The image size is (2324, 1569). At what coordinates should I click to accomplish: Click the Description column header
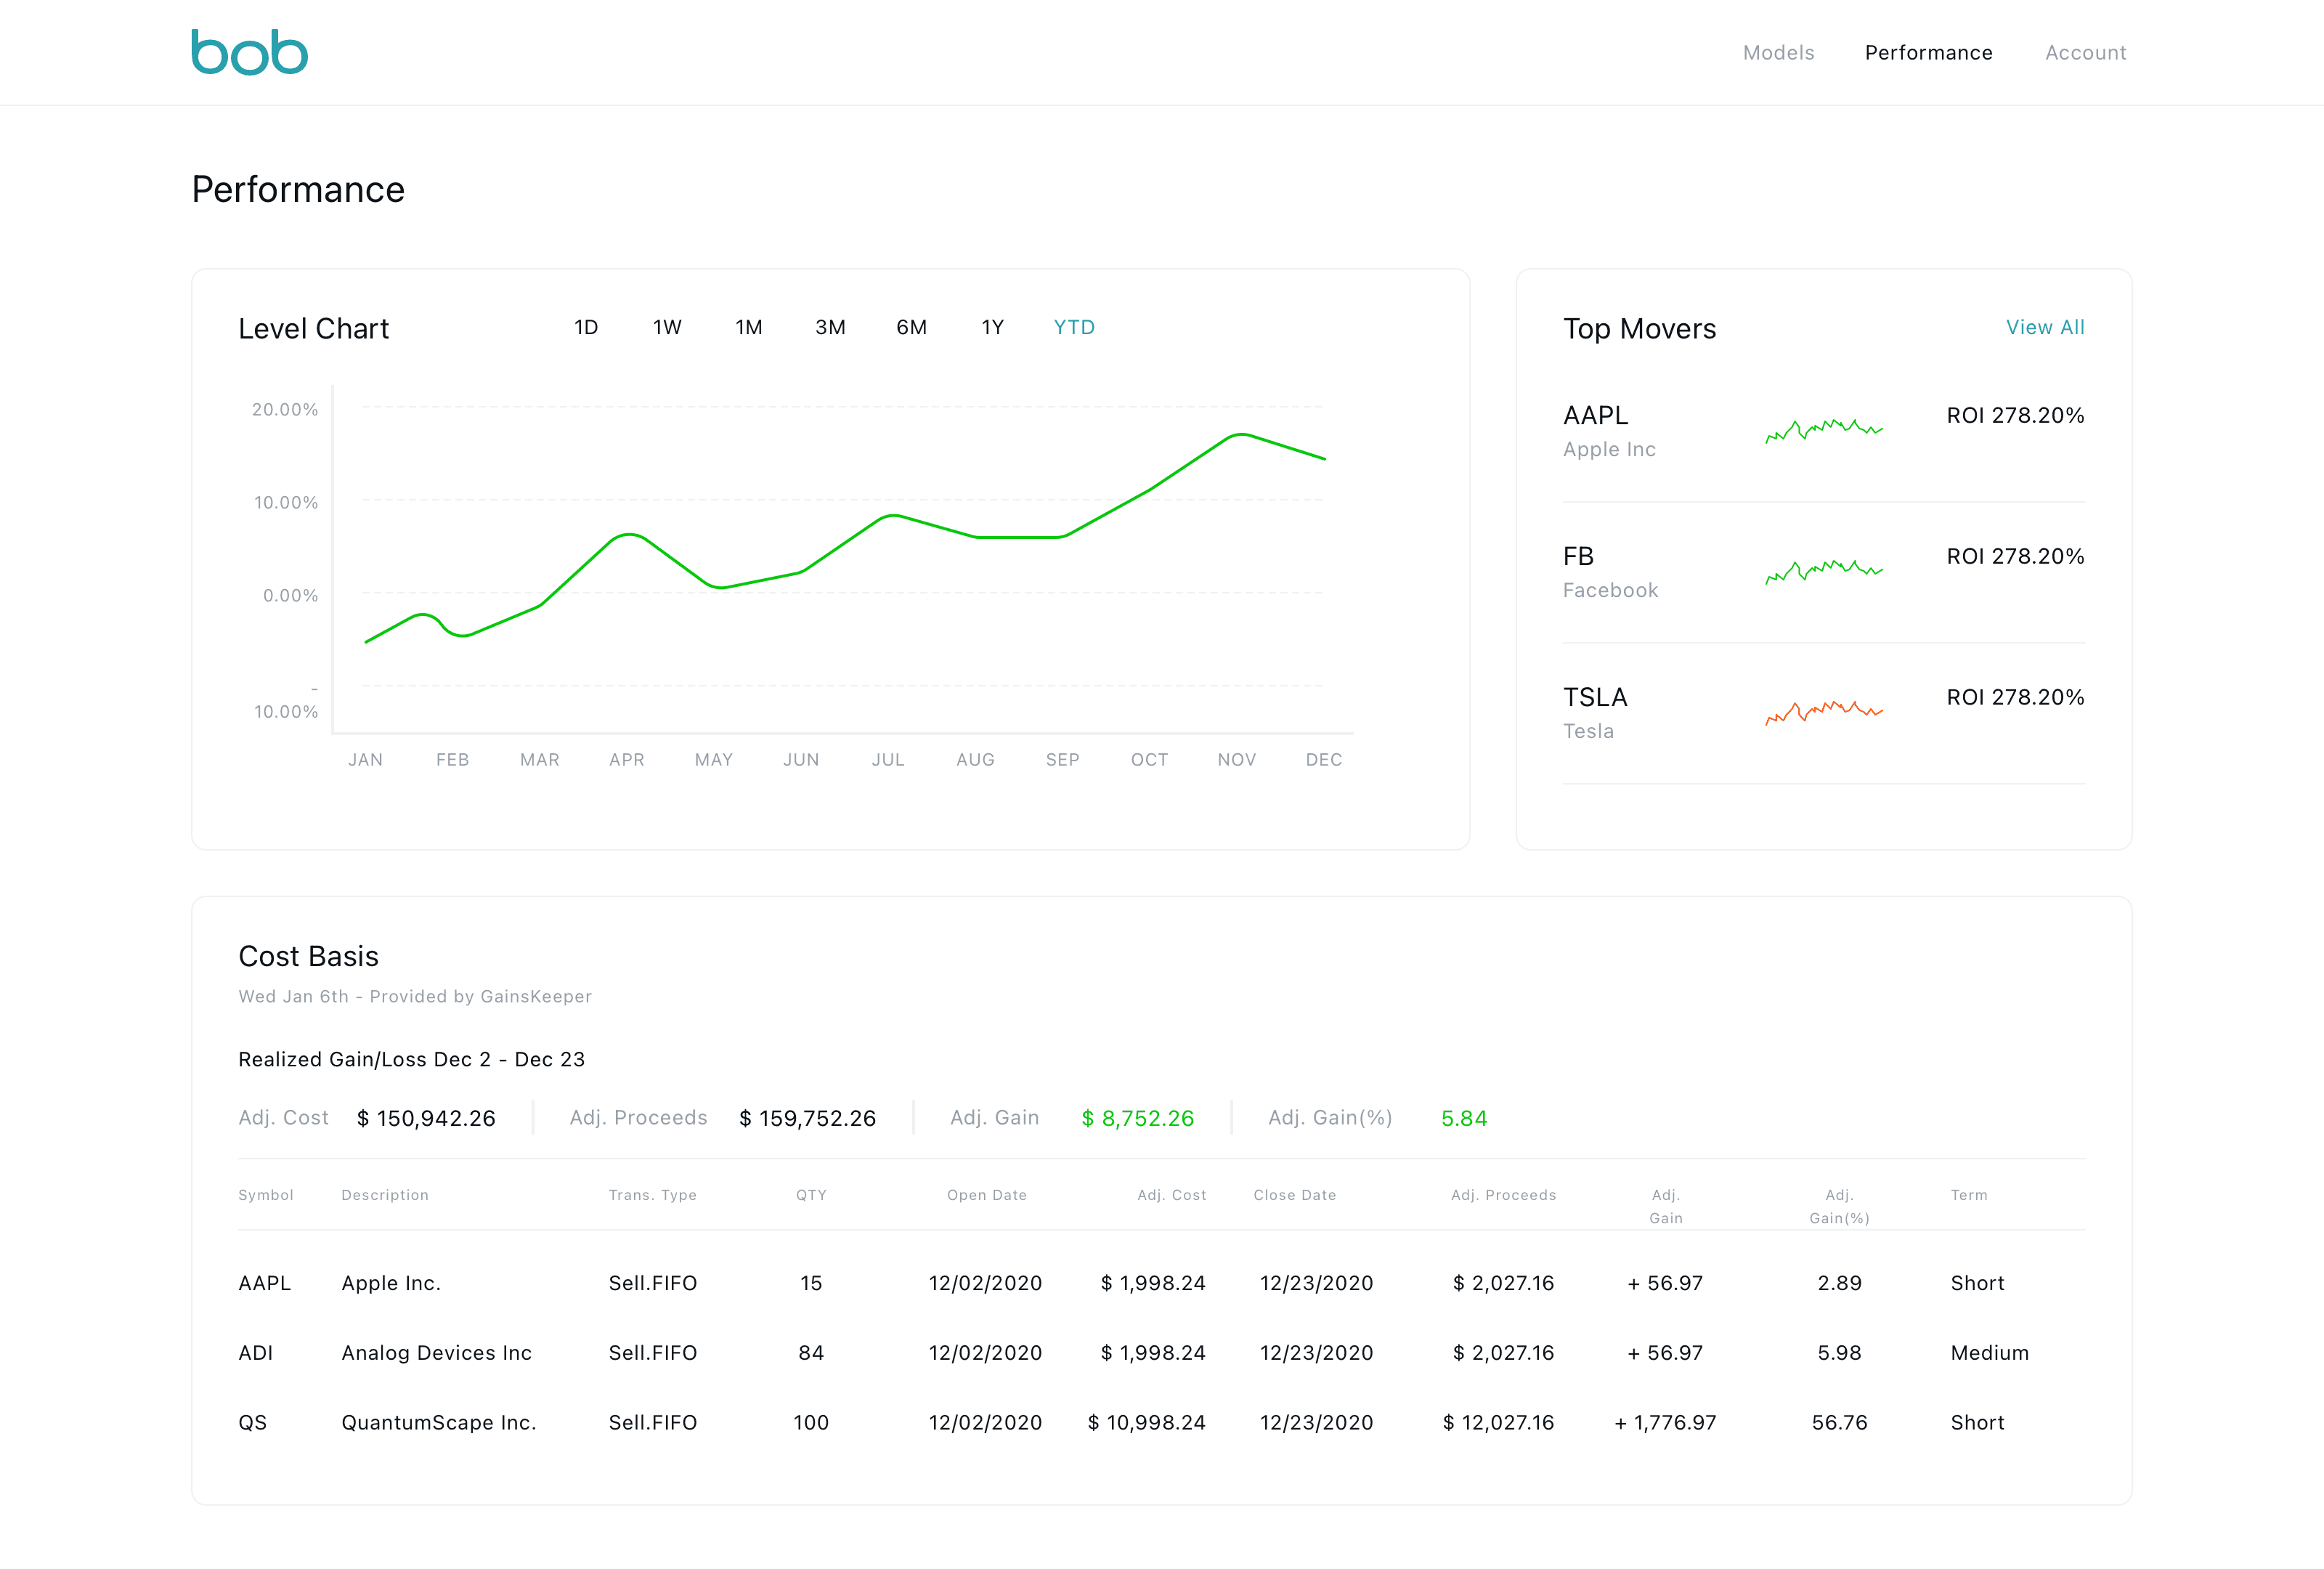point(385,1195)
